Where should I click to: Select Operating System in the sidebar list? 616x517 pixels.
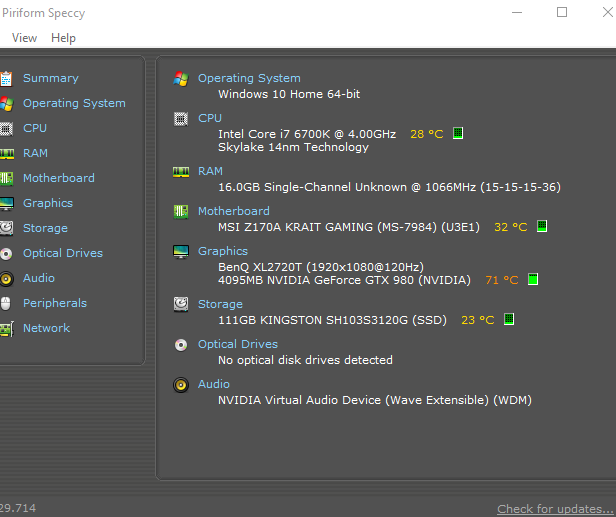click(74, 103)
